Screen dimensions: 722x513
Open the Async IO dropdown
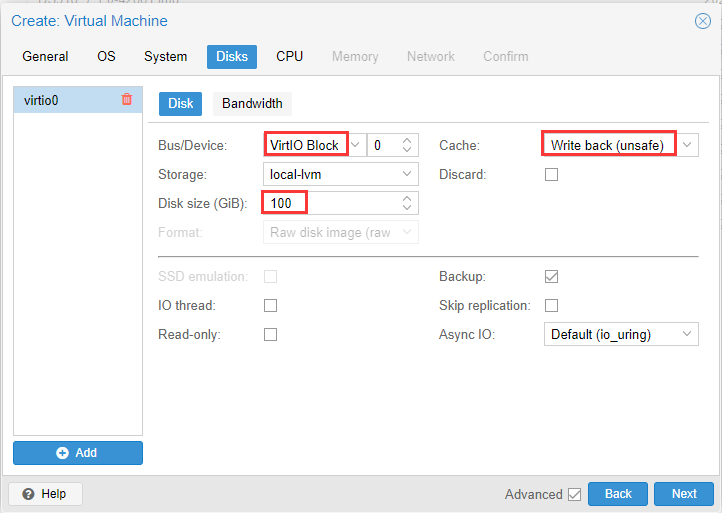(x=687, y=335)
